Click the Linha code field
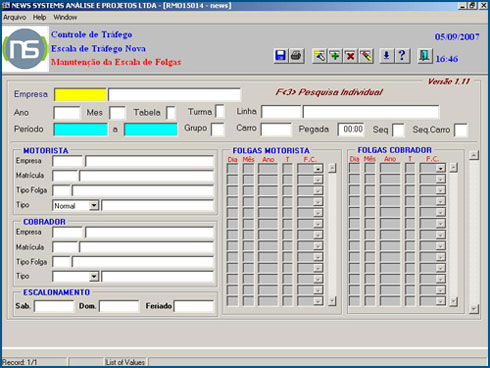490x368 pixels. (x=281, y=112)
